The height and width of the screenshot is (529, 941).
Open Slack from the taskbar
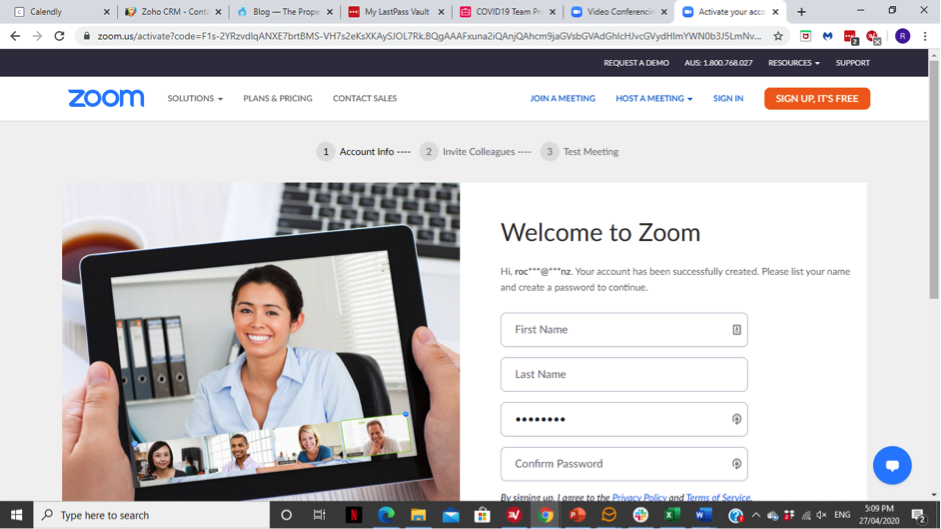pyautogui.click(x=640, y=515)
